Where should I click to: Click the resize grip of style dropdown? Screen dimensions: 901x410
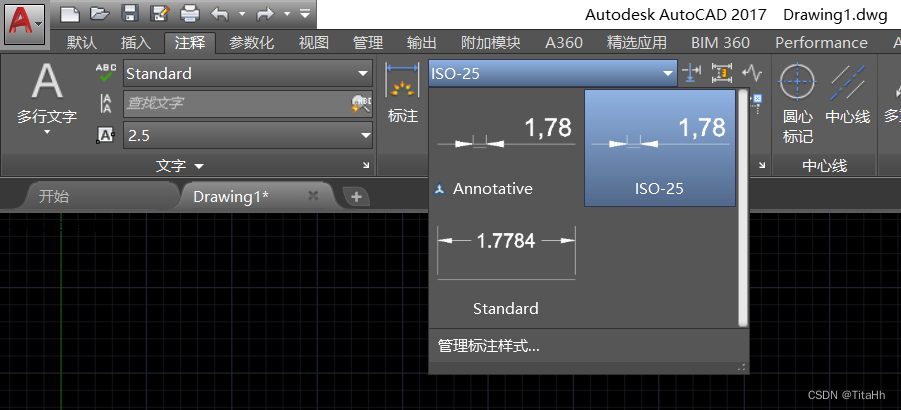(x=742, y=366)
